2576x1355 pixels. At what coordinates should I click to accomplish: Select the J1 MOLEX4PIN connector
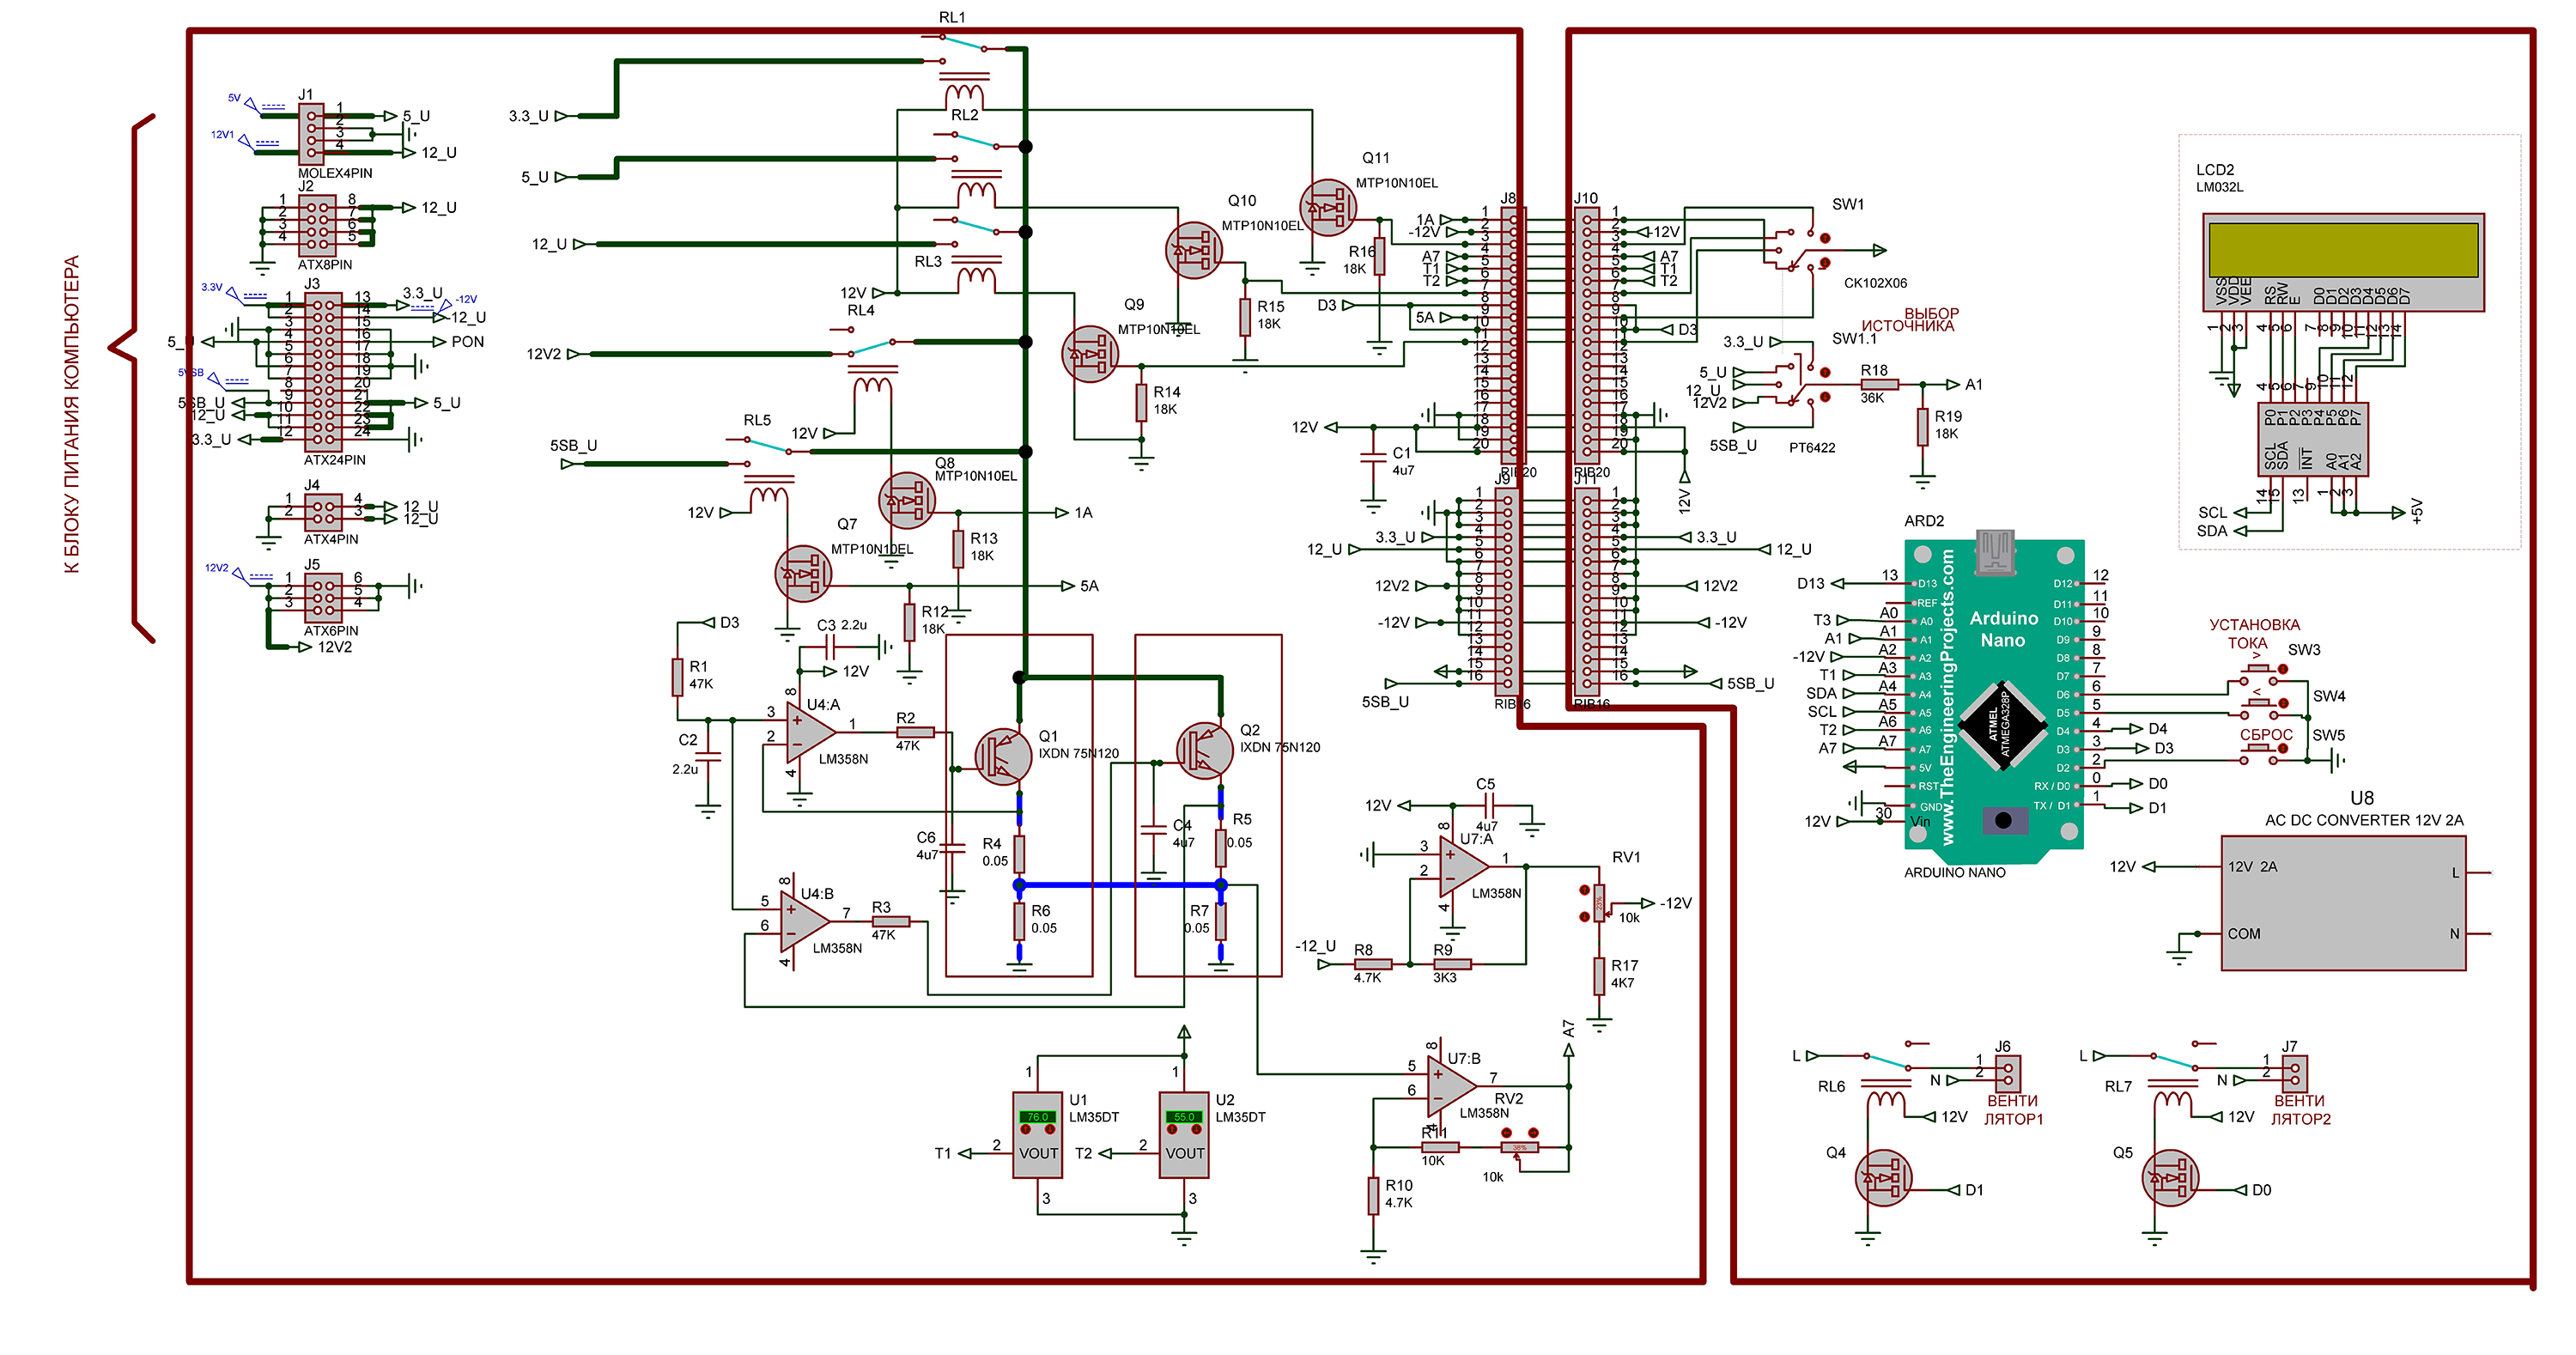coord(311,134)
